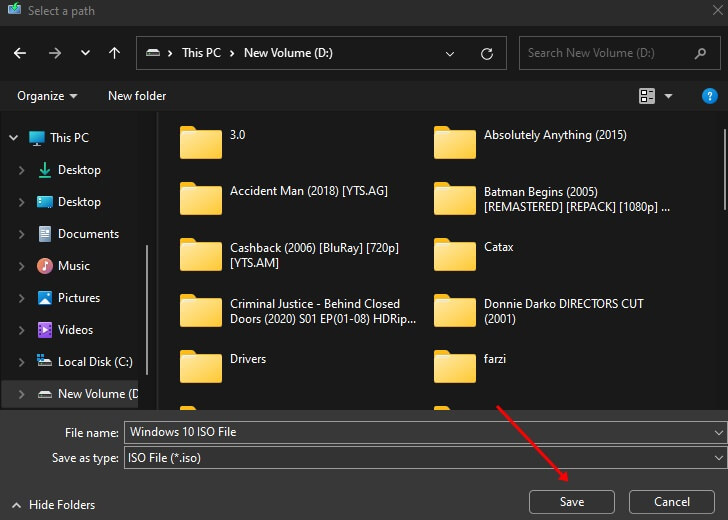The height and width of the screenshot is (520, 728).
Task: Open the Save as type combo box
Action: [425, 457]
